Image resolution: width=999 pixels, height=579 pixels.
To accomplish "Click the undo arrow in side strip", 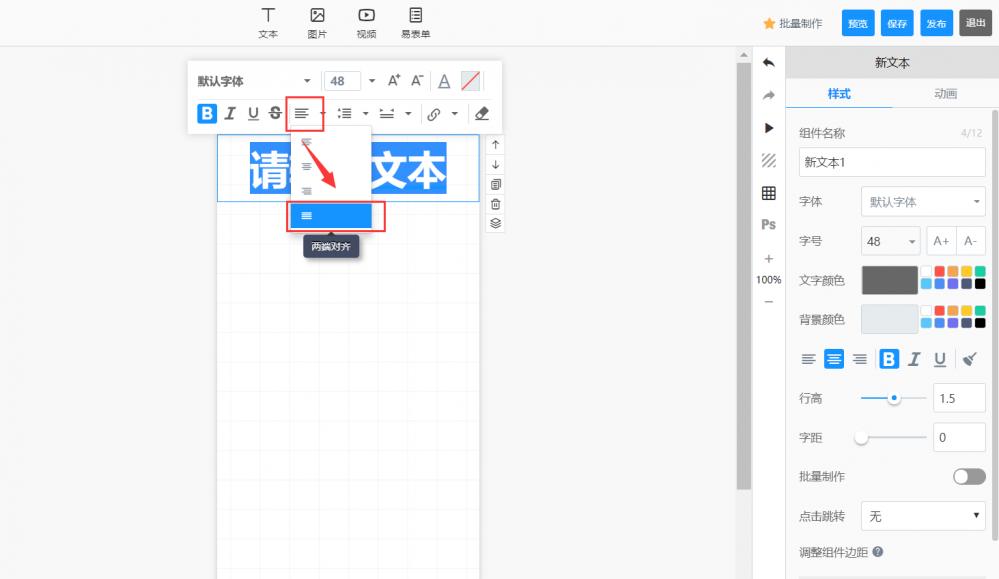I will click(x=768, y=62).
